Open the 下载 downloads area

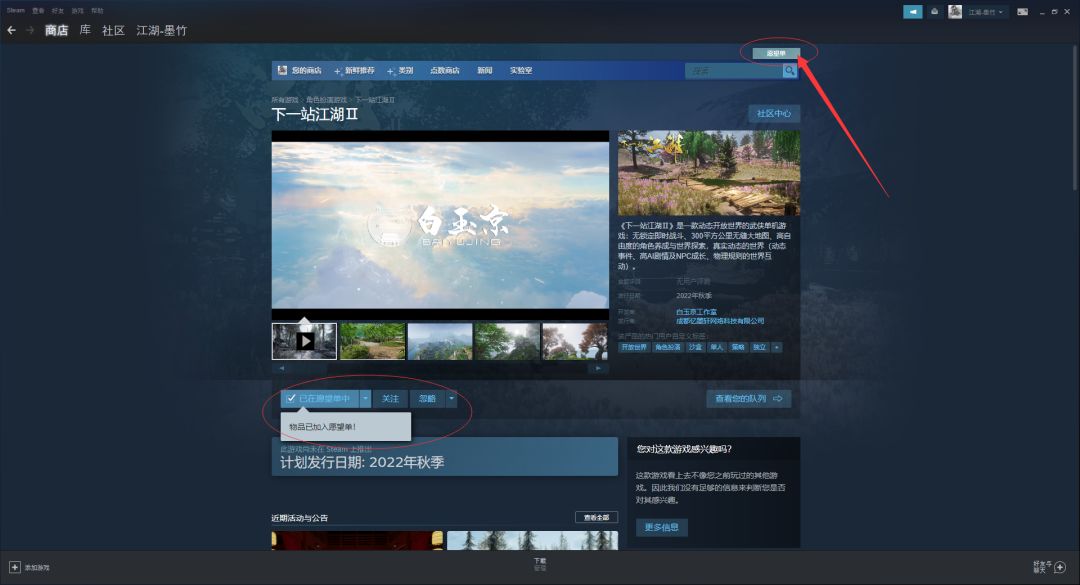pyautogui.click(x=540, y=564)
